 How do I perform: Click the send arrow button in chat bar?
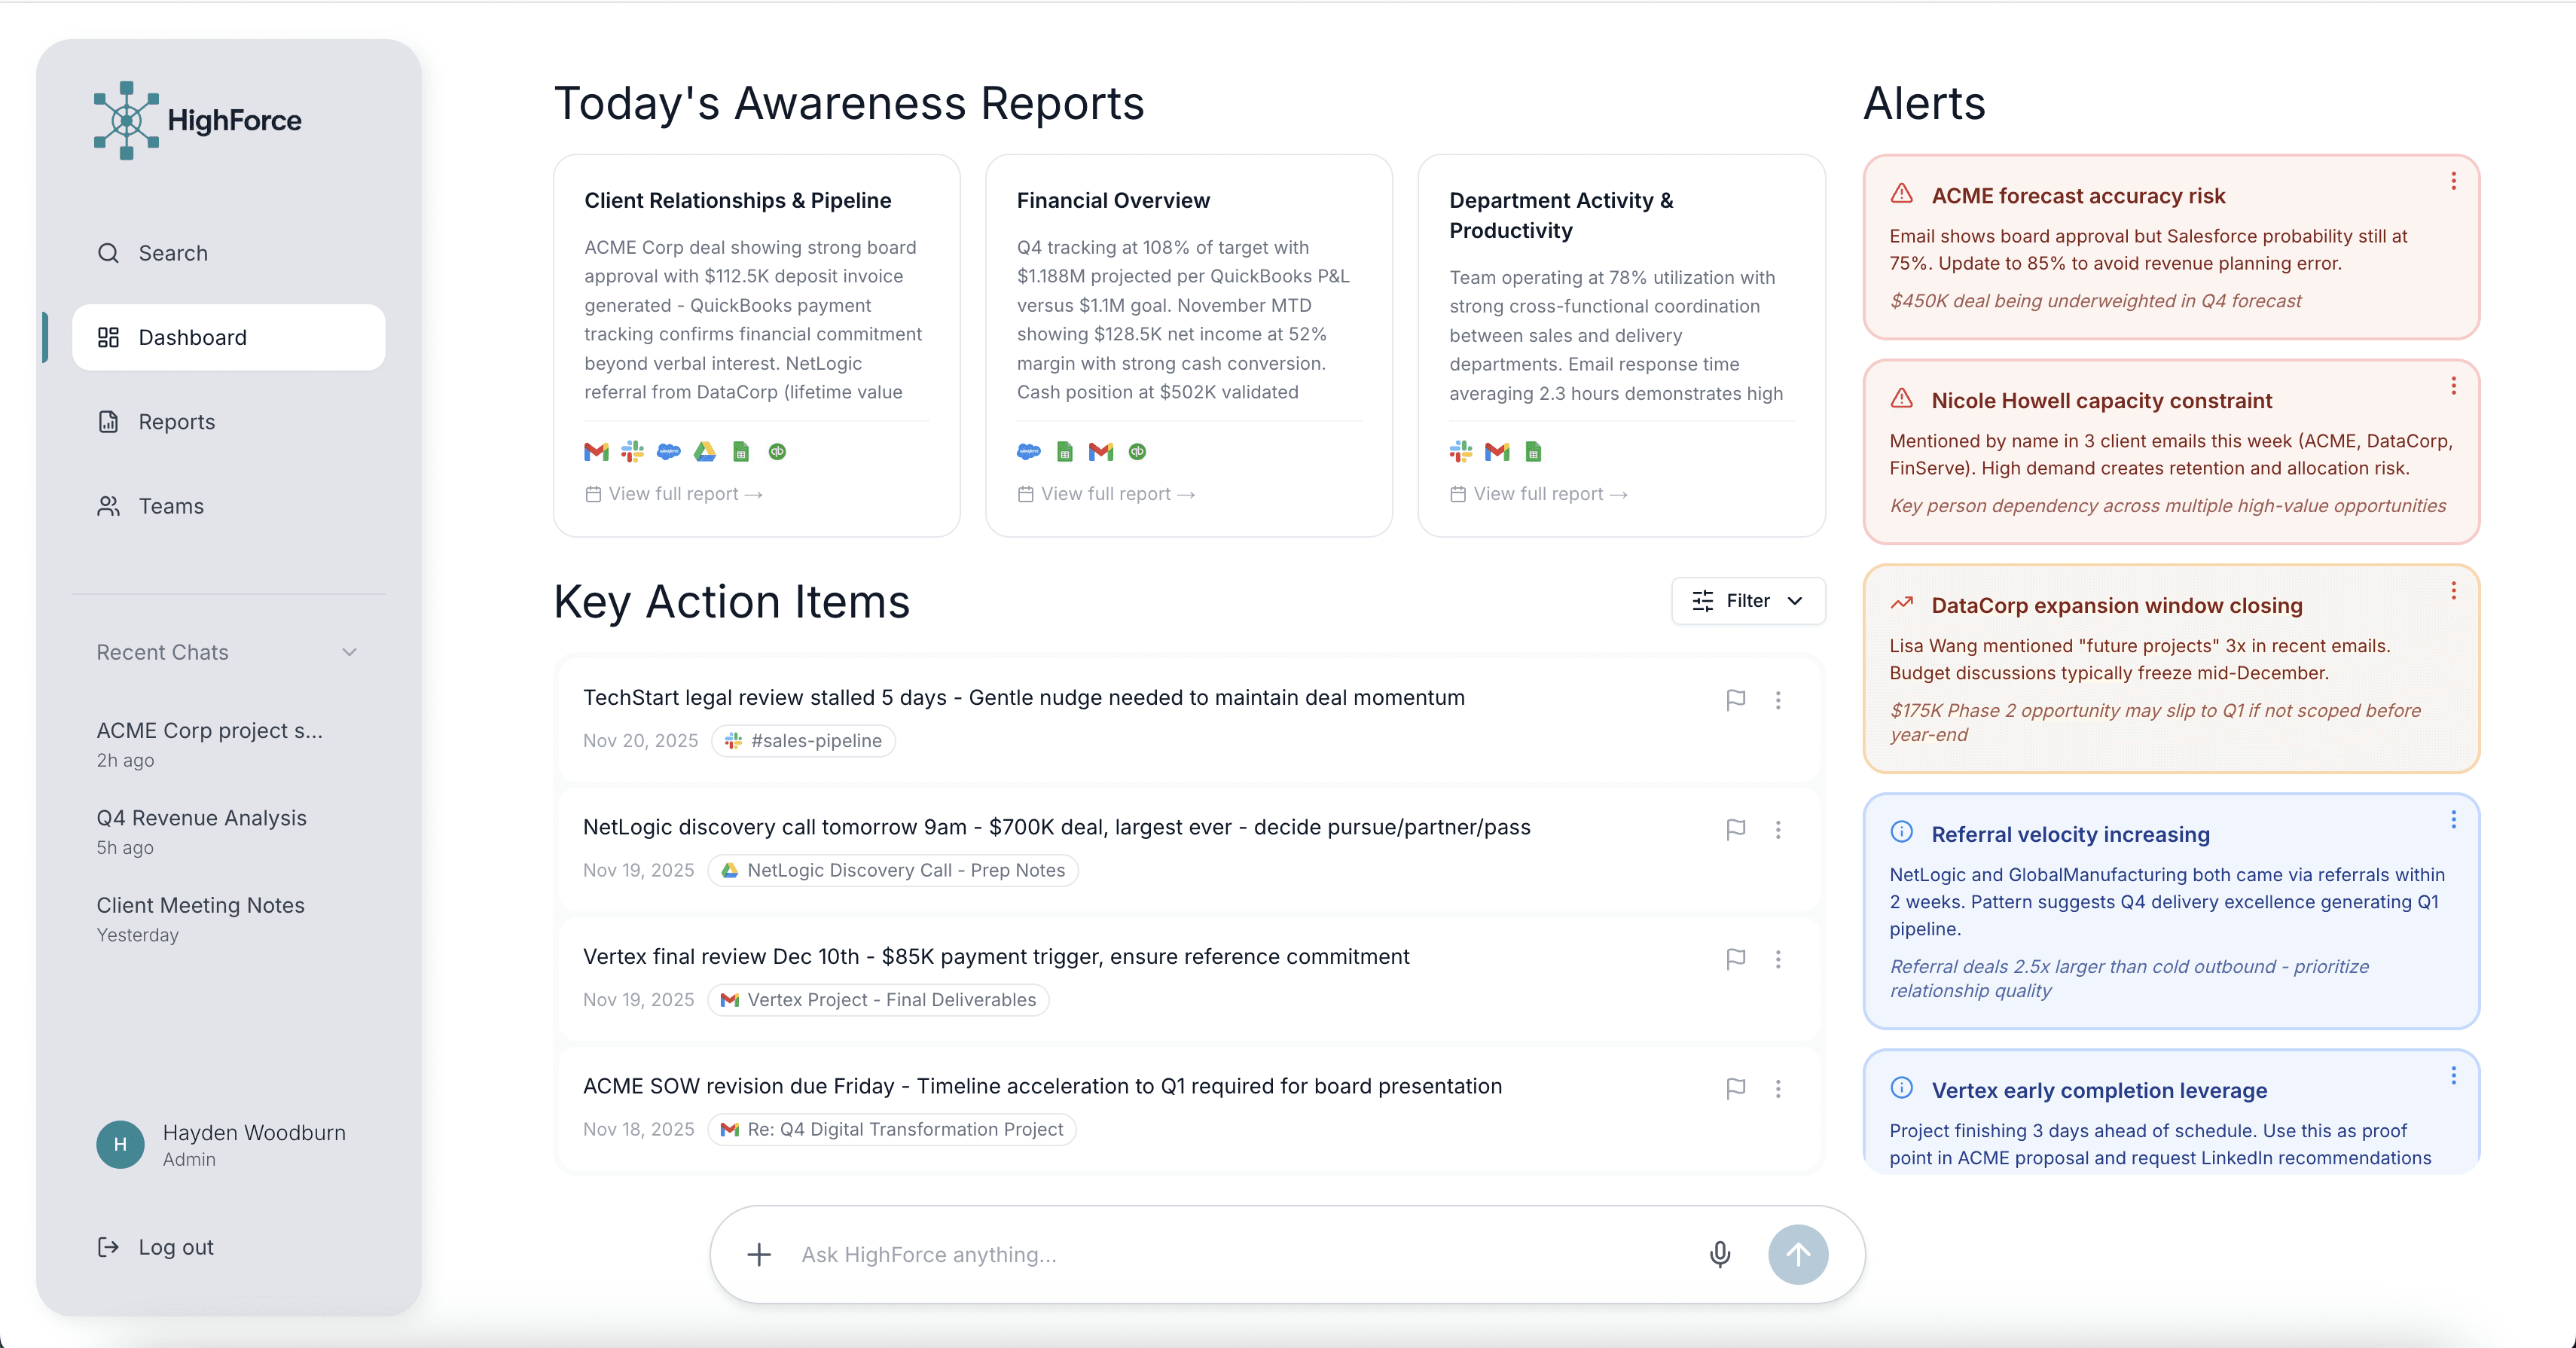(x=1797, y=1254)
